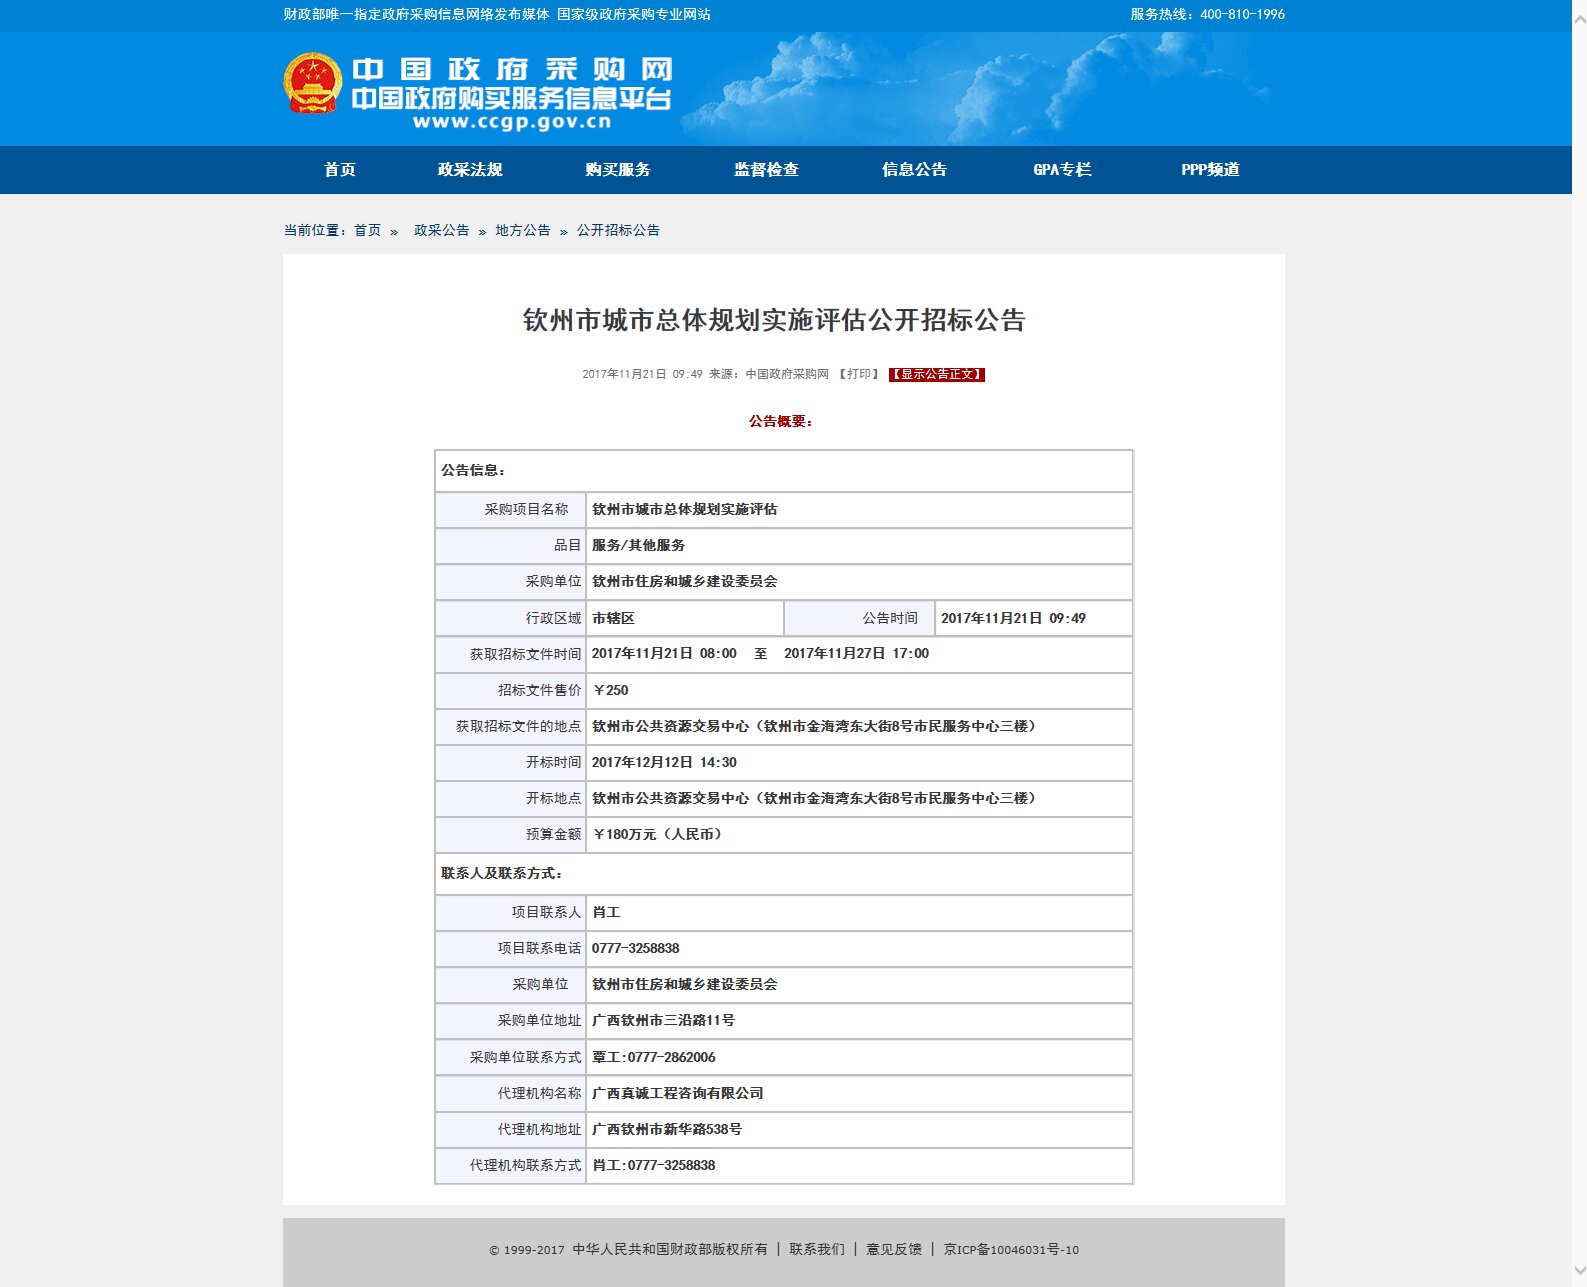Click 意见反馈 in the footer

(894, 1249)
